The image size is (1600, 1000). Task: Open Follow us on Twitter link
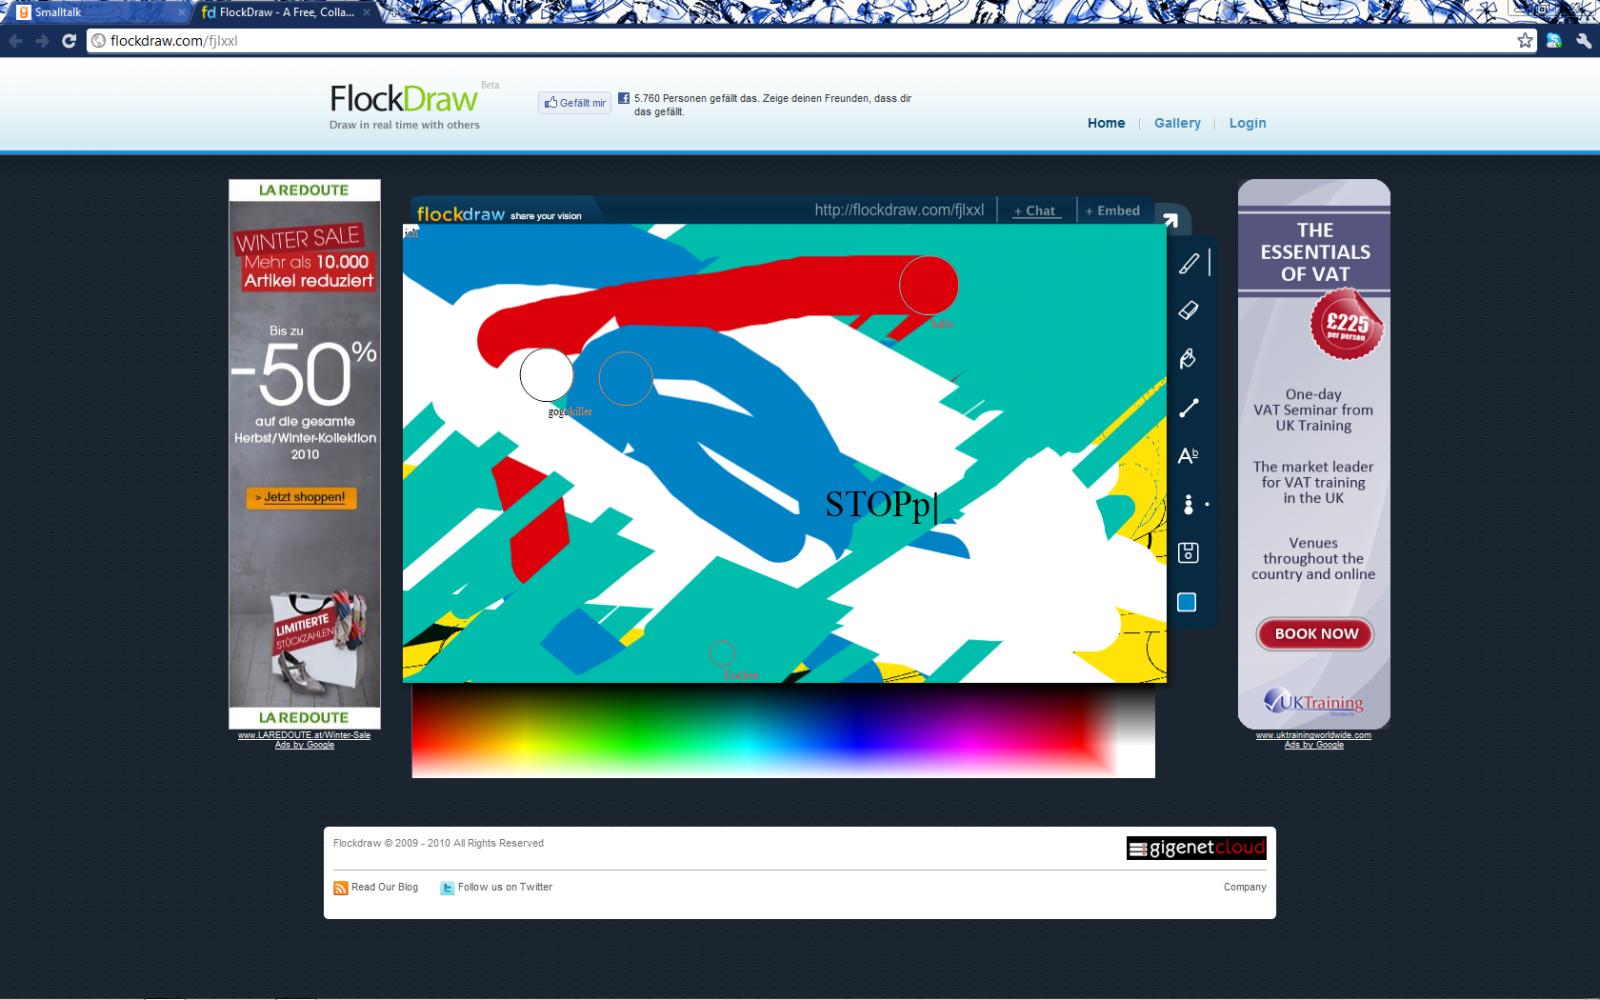click(x=504, y=887)
